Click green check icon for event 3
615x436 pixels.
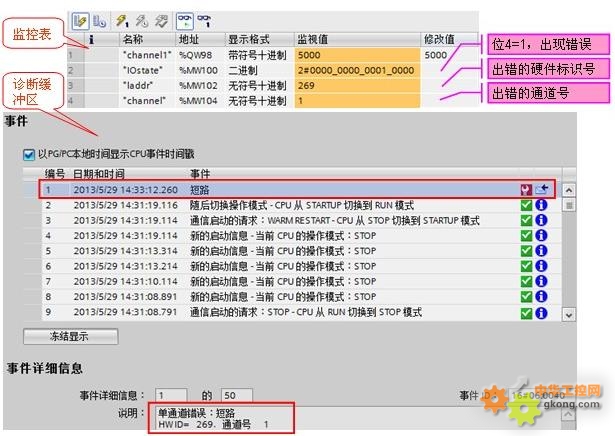click(526, 220)
